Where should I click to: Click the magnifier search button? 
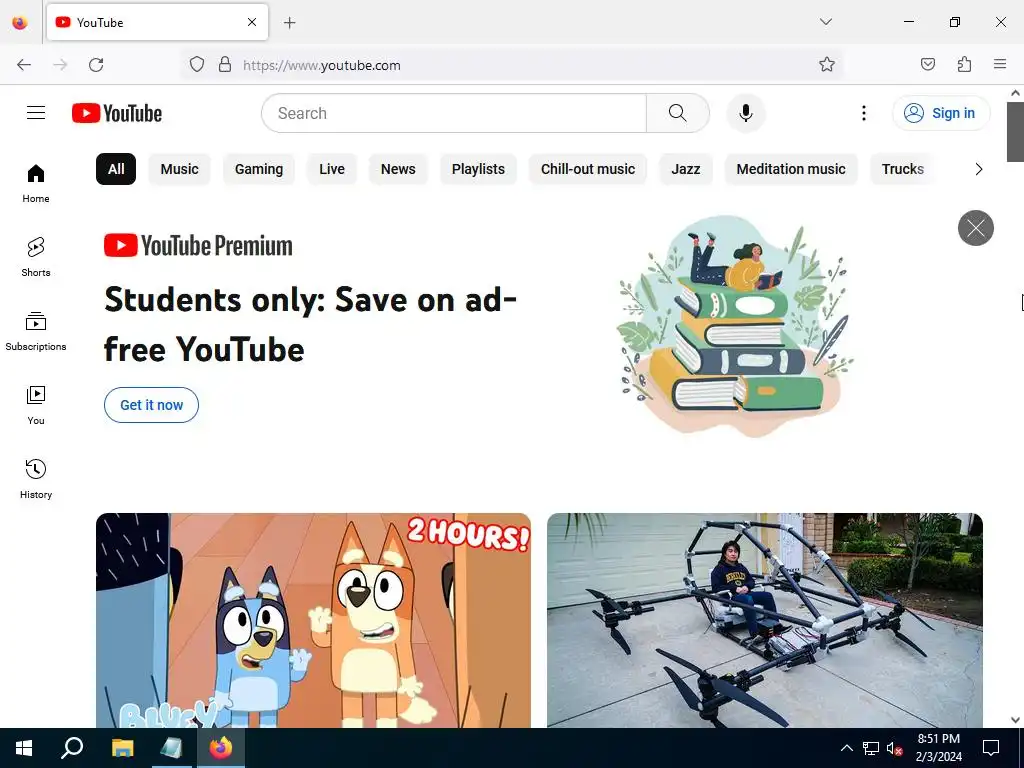pos(678,113)
